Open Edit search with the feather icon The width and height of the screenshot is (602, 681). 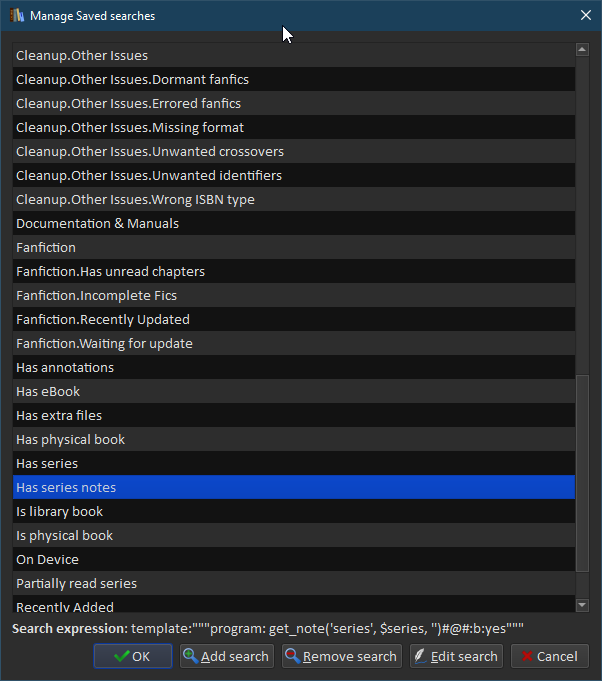[455, 656]
